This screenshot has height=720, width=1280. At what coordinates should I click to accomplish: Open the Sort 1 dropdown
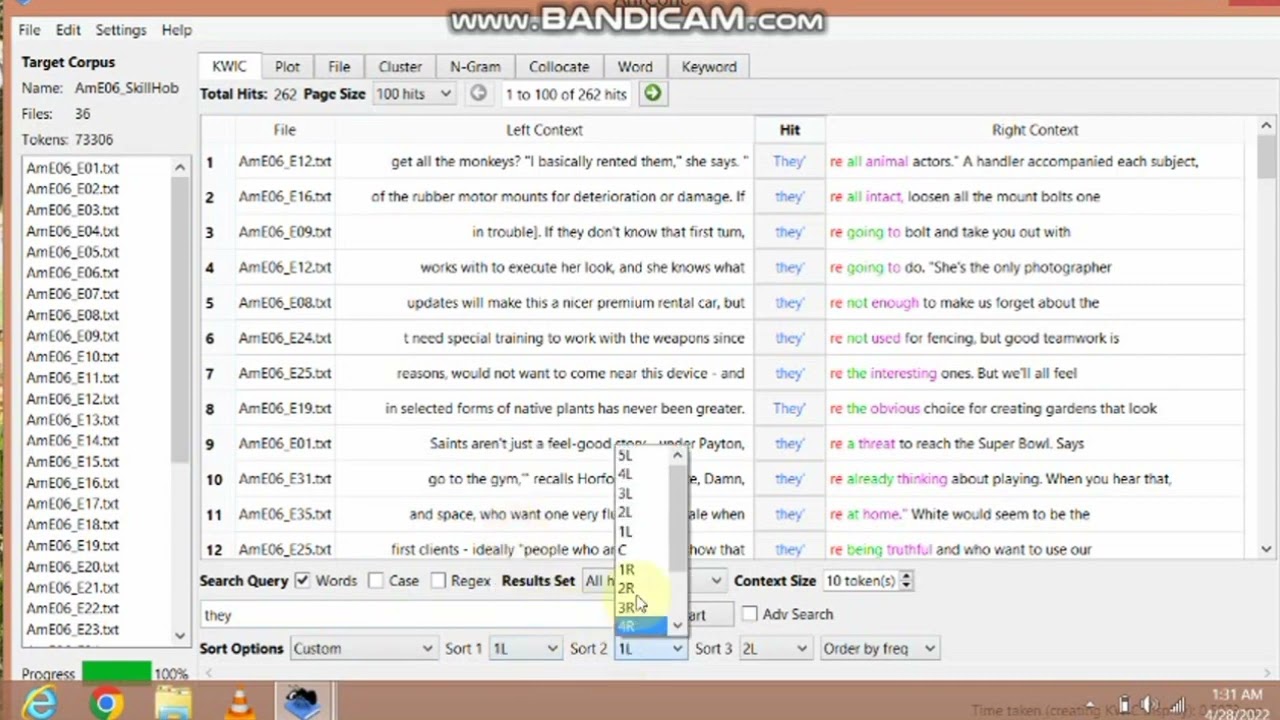524,649
